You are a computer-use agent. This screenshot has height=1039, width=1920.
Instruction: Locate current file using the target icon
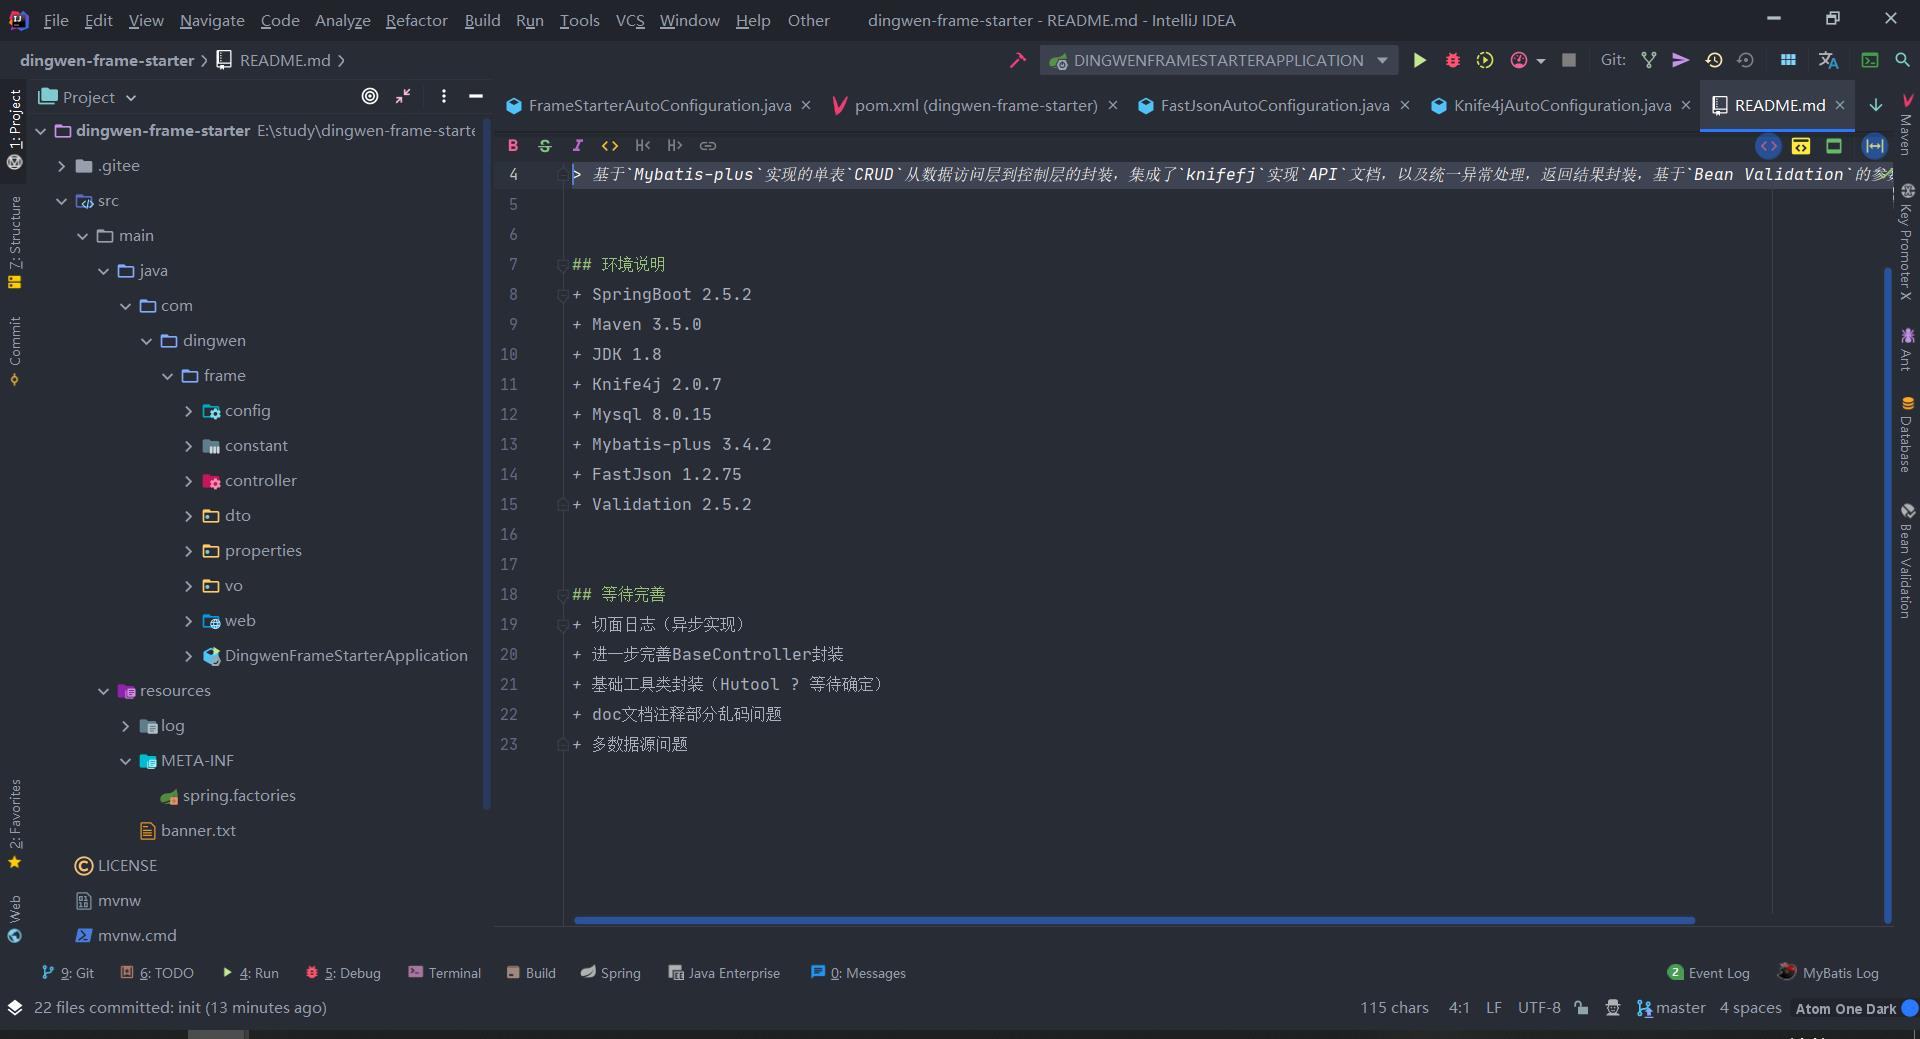(370, 96)
